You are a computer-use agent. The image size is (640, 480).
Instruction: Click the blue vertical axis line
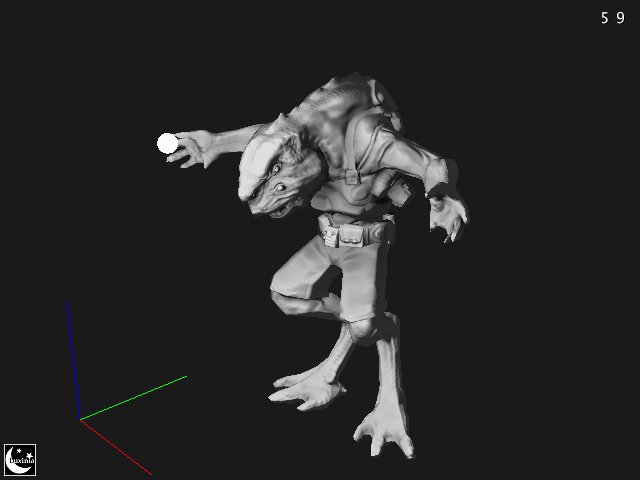coord(72,360)
